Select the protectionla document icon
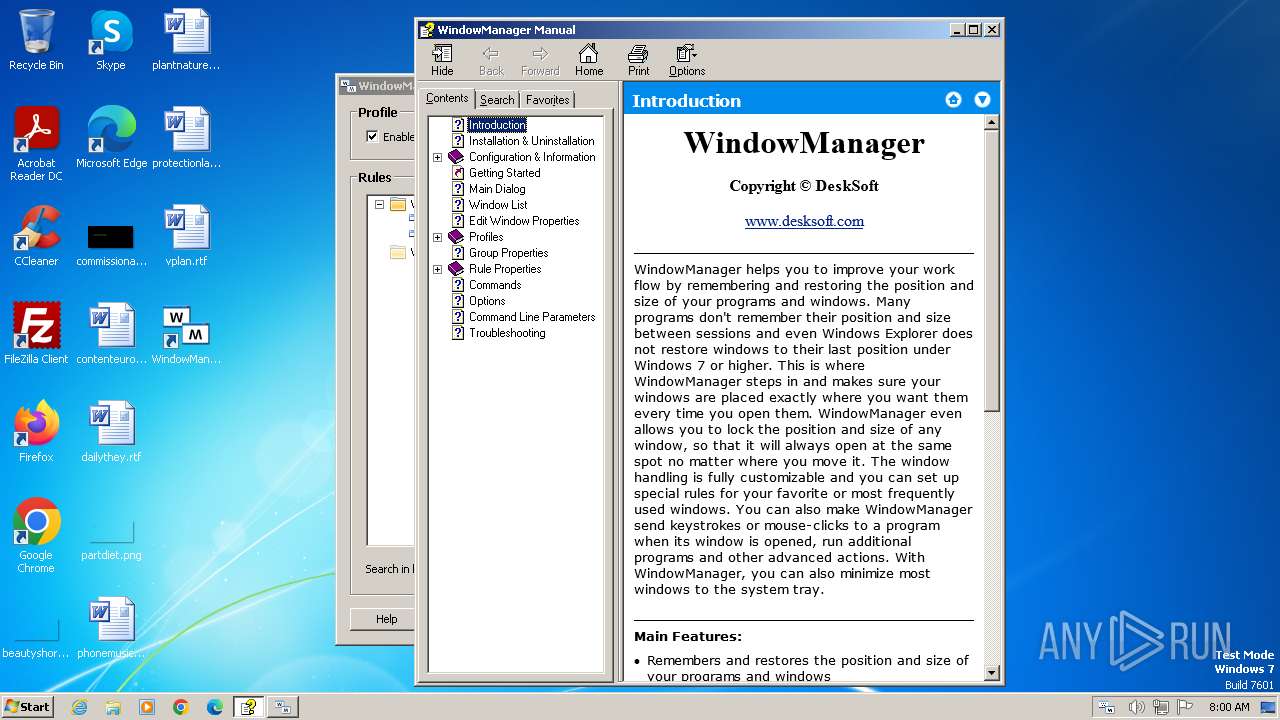 [186, 138]
